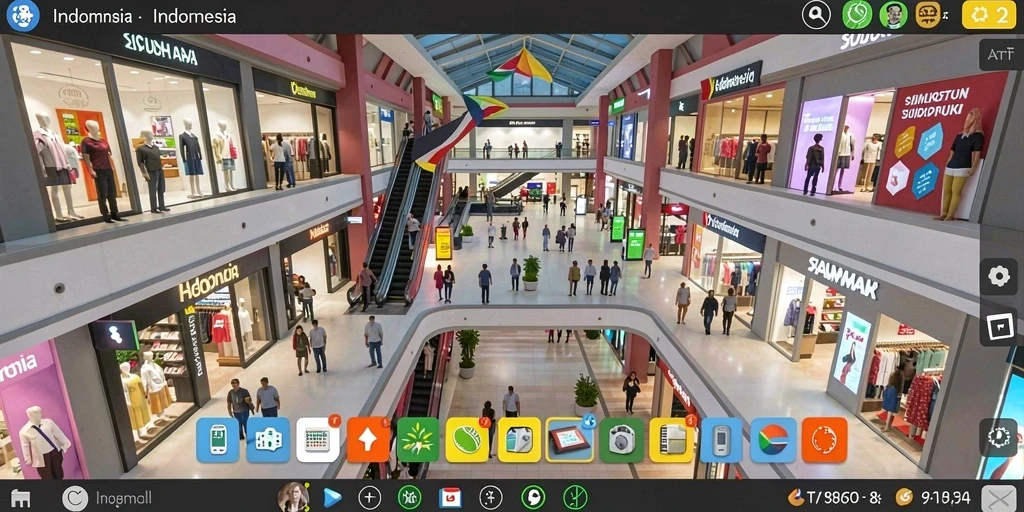This screenshot has width=1024, height=512.
Task: Click the building icon in the bottom-left corner
Action: tap(20, 498)
